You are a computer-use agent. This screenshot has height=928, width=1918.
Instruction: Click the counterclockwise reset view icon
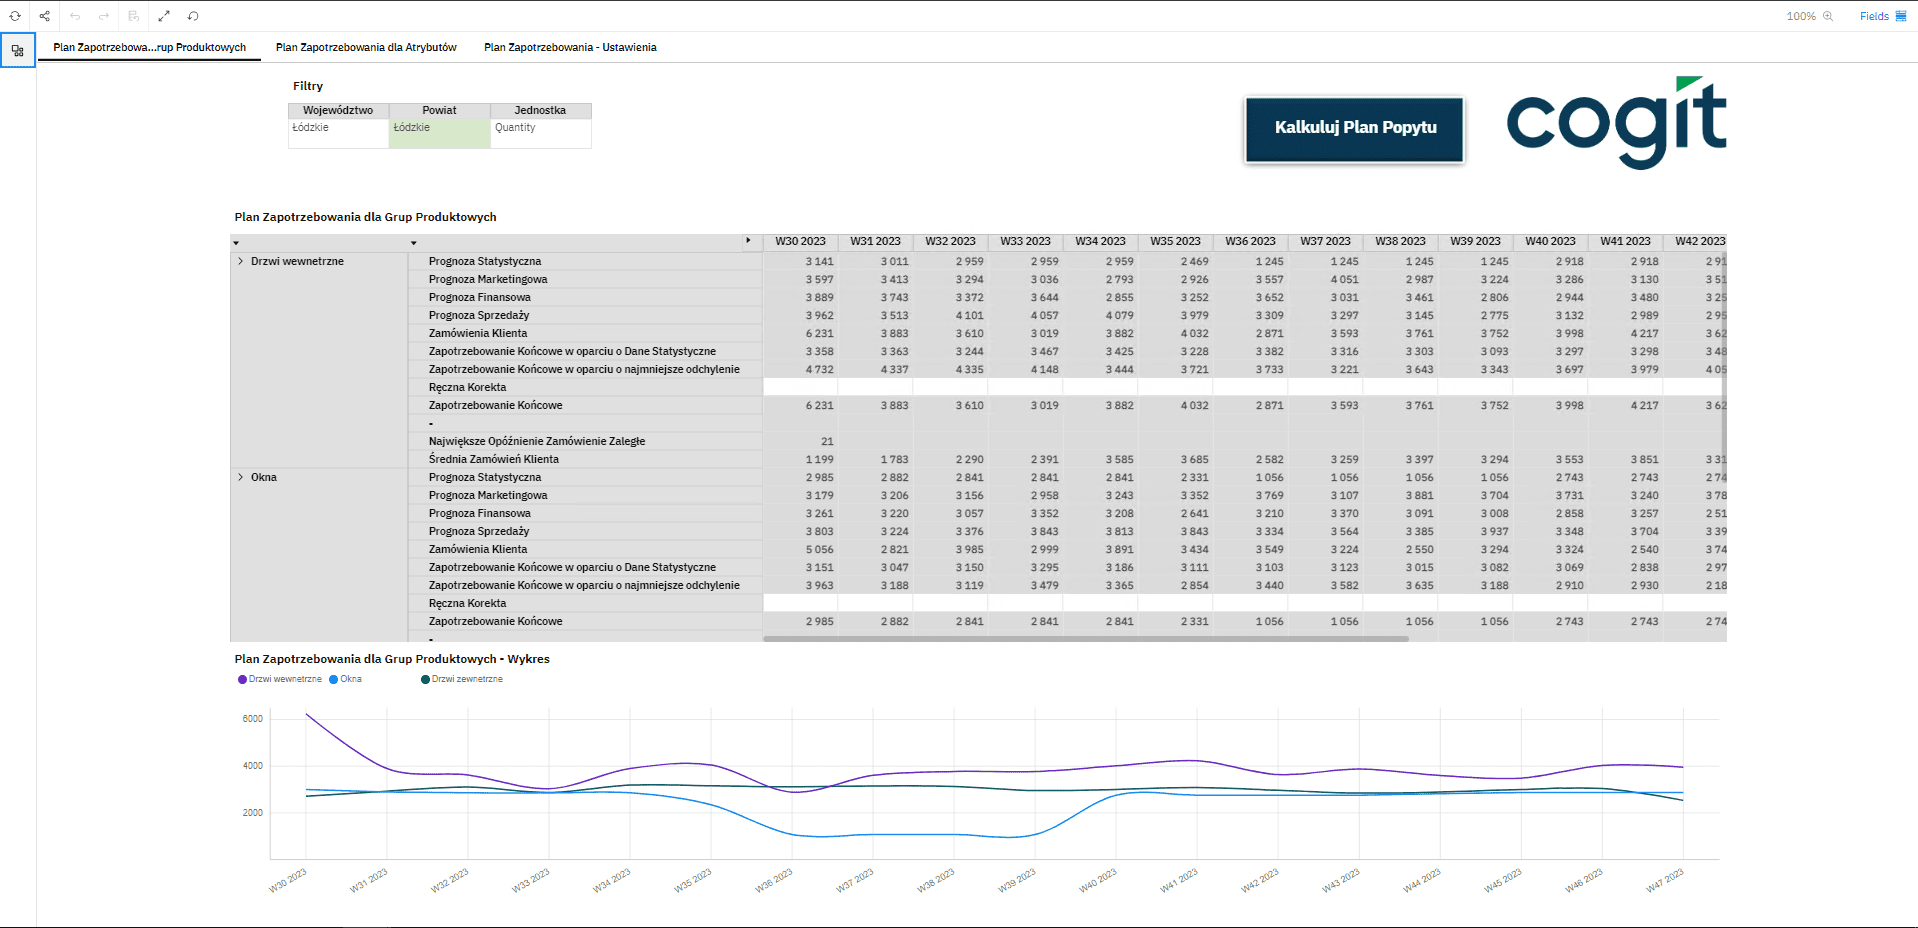click(193, 16)
